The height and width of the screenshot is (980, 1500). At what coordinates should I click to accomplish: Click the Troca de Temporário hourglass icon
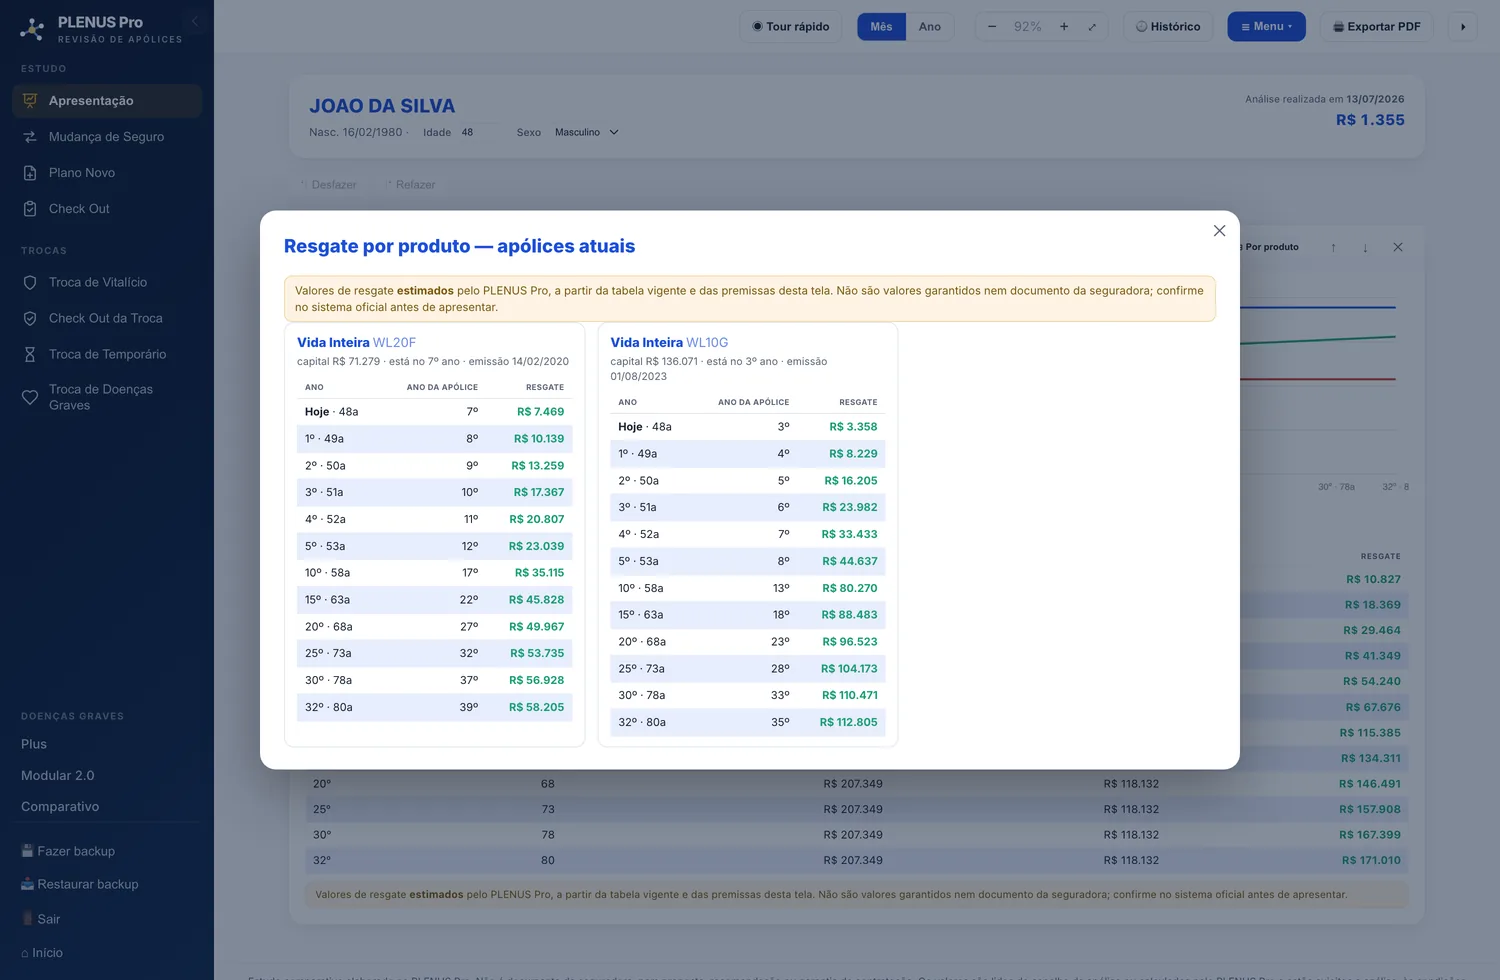pyautogui.click(x=30, y=355)
